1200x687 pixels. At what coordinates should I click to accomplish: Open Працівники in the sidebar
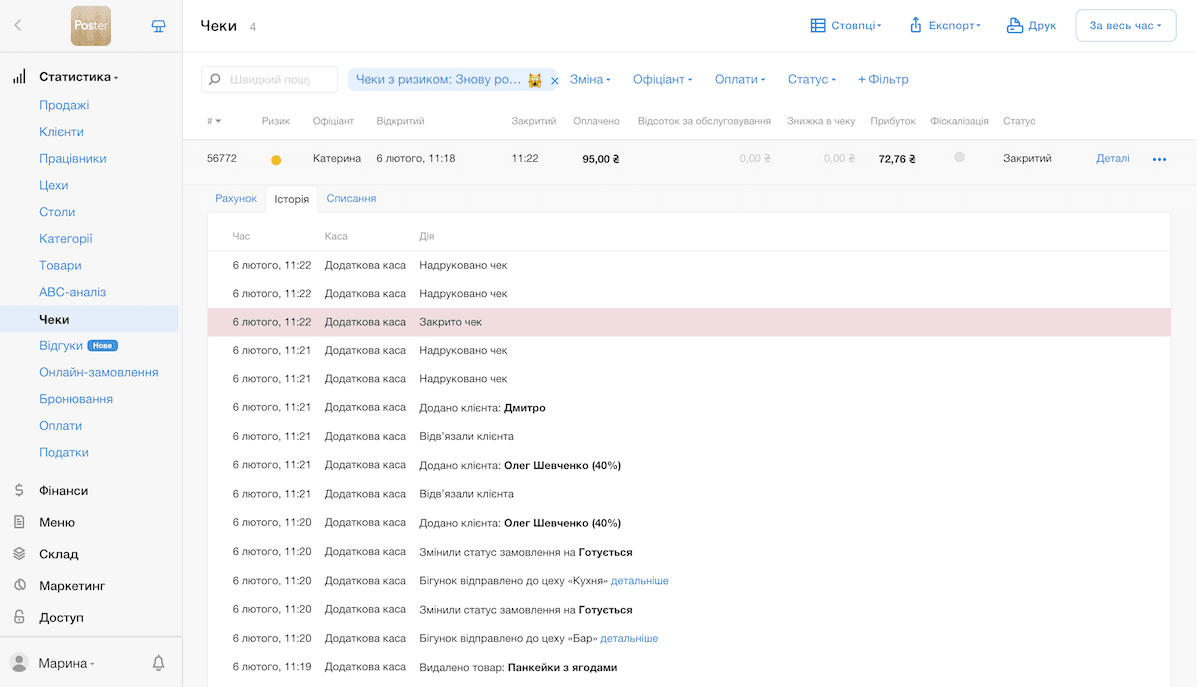pos(73,159)
